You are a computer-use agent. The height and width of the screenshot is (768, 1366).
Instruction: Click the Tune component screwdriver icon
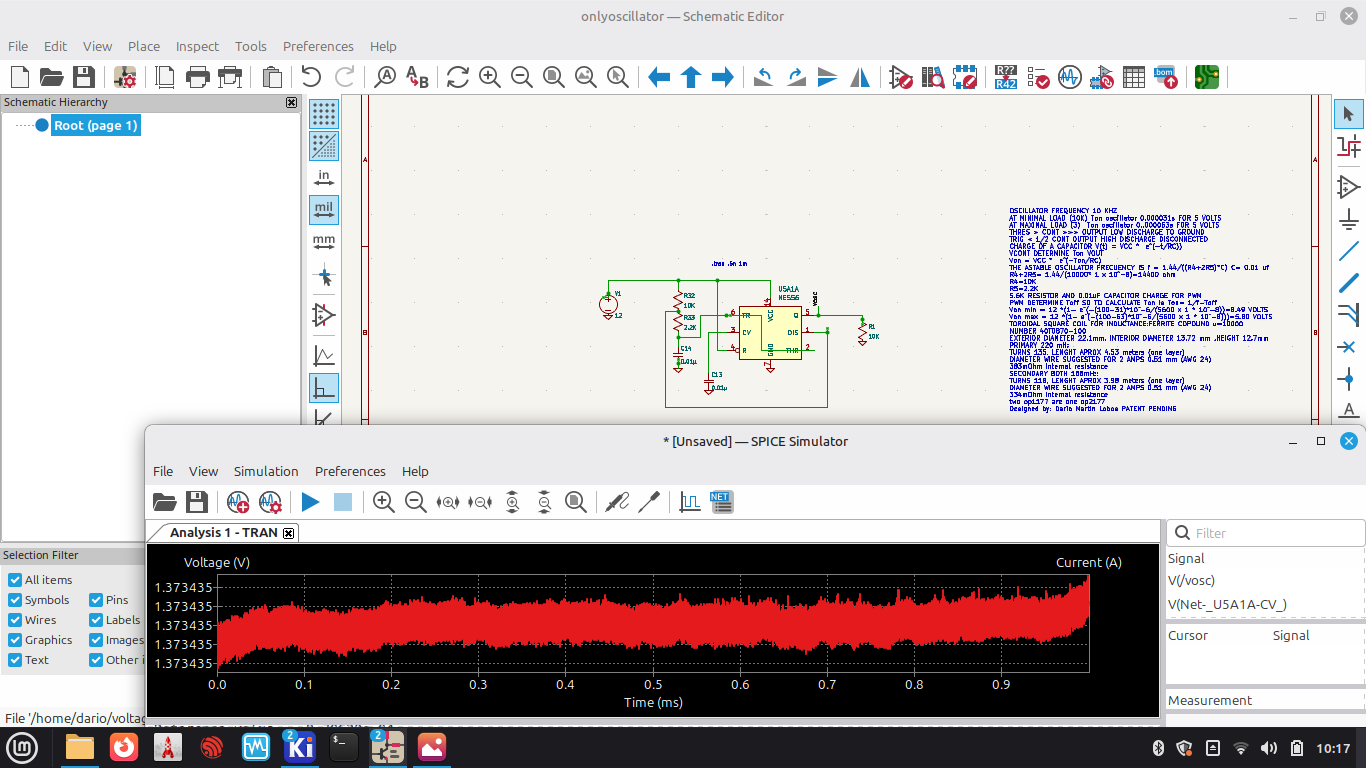tap(650, 502)
